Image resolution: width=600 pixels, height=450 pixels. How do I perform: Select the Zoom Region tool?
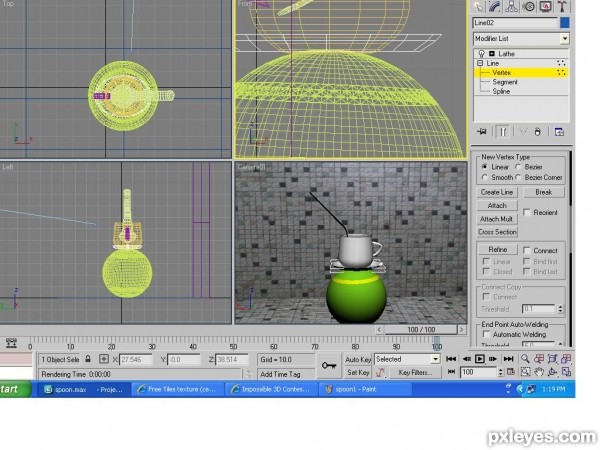pos(525,372)
